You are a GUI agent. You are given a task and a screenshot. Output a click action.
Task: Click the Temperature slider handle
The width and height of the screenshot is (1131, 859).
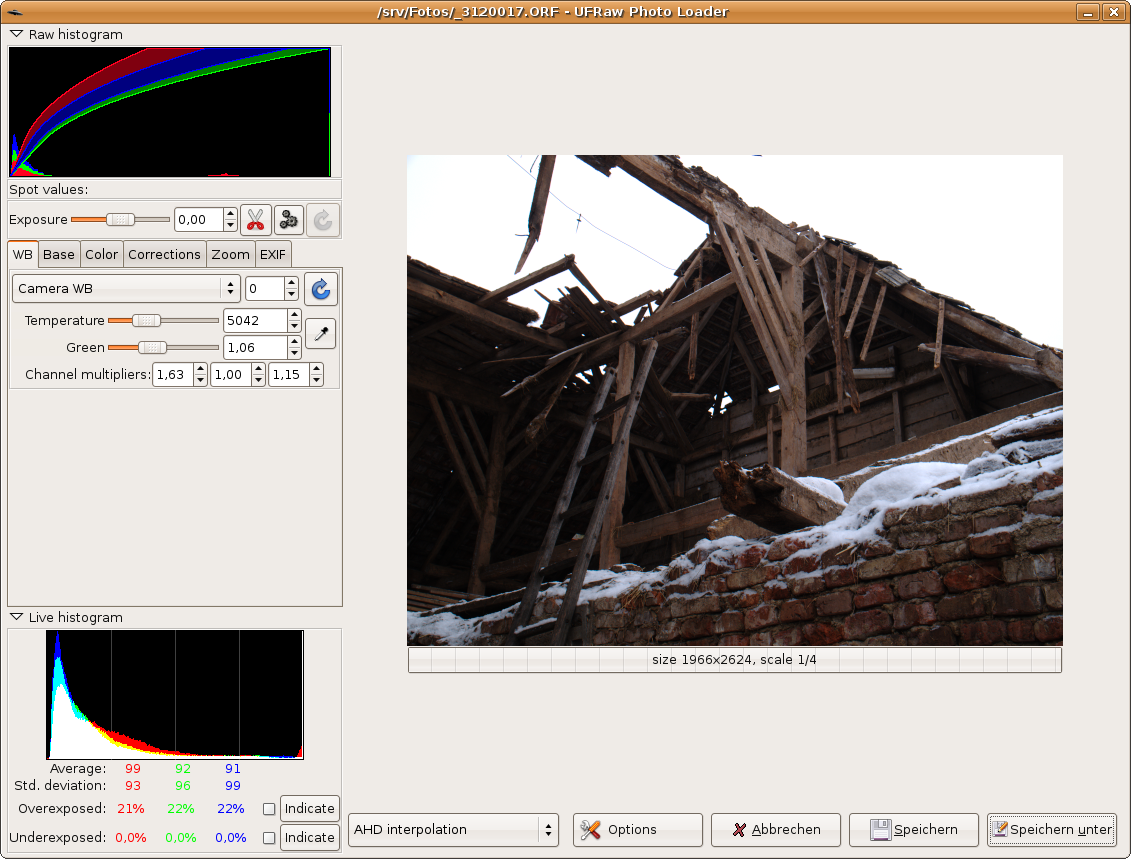(x=146, y=321)
